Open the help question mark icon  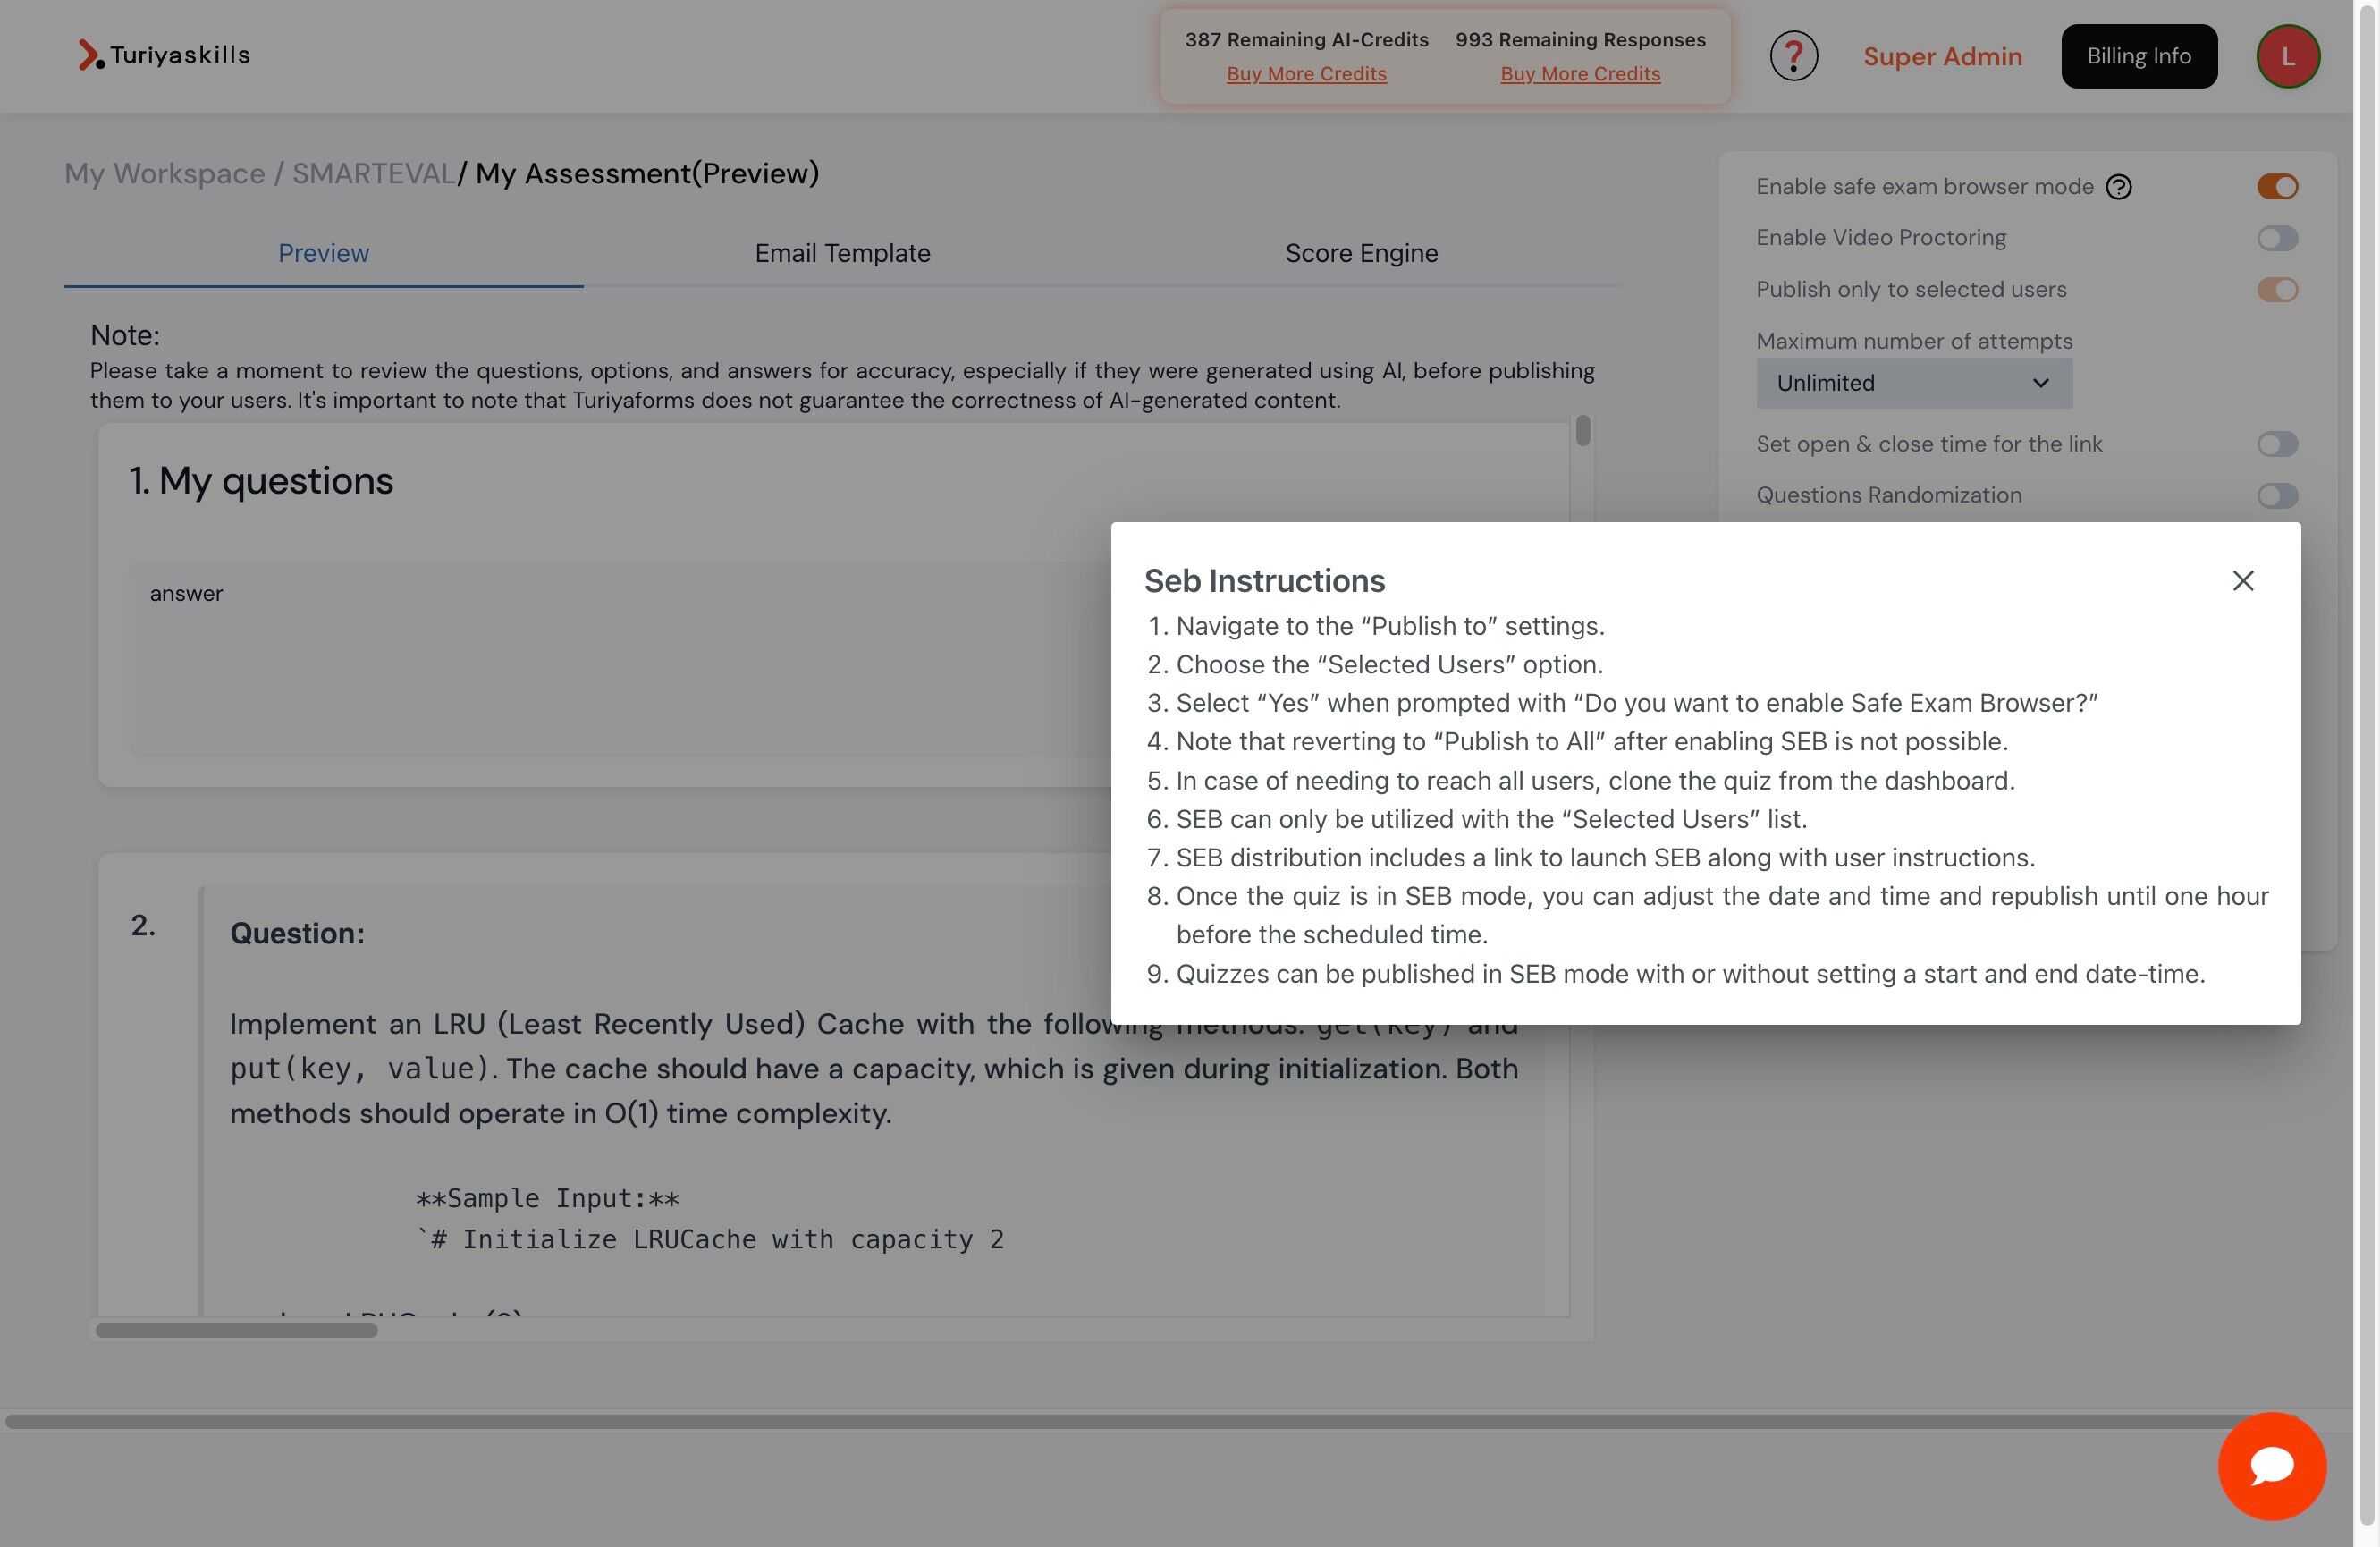[1793, 56]
